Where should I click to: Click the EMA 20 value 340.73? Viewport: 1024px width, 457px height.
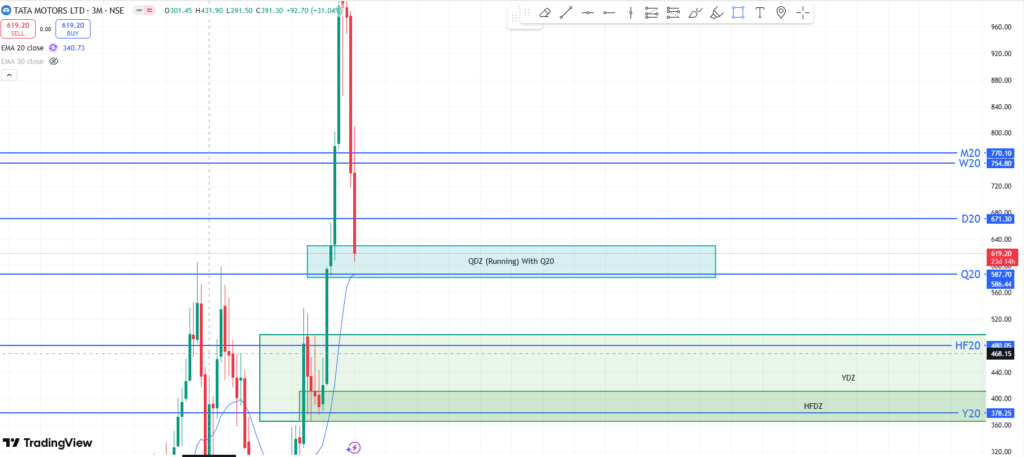72,48
